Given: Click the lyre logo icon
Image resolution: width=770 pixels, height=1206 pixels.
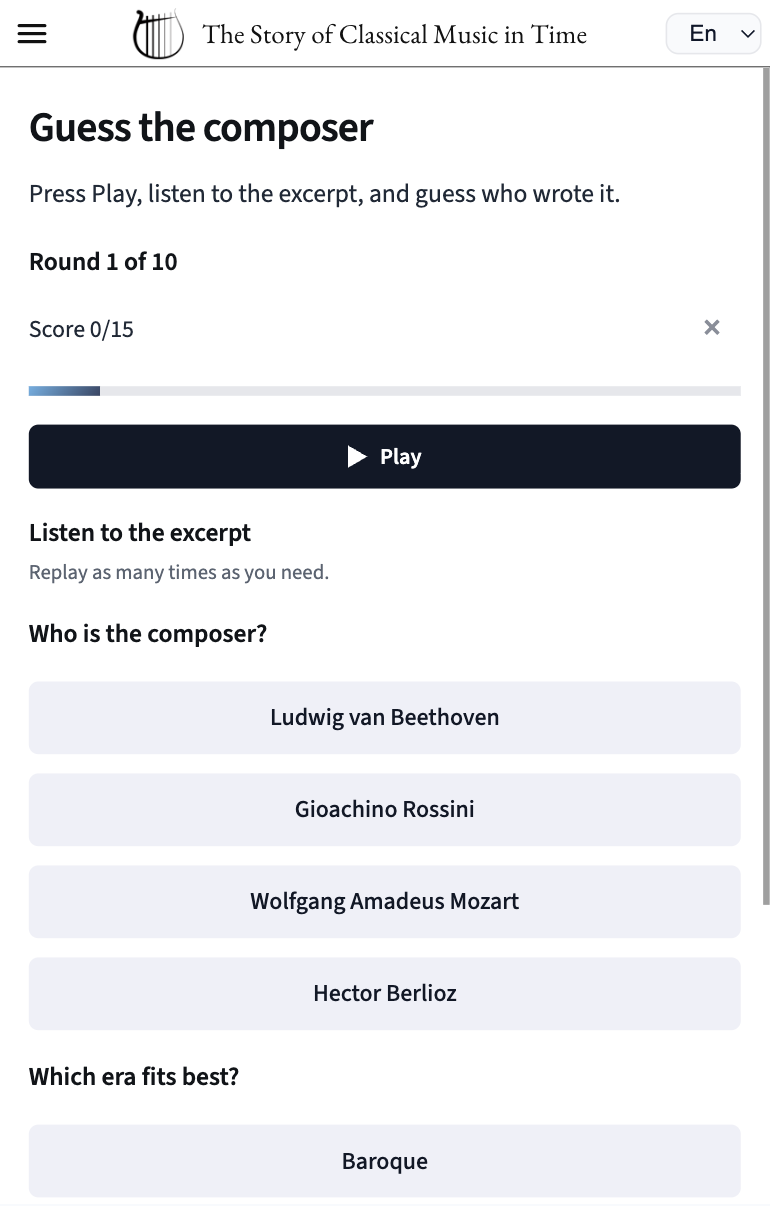Looking at the screenshot, I should 157,33.
